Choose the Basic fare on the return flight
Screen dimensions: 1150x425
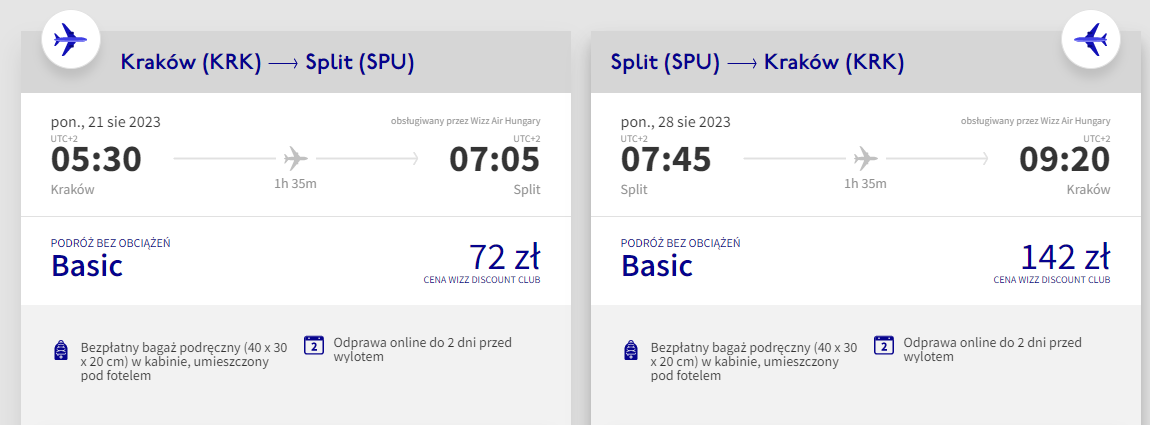tap(656, 265)
